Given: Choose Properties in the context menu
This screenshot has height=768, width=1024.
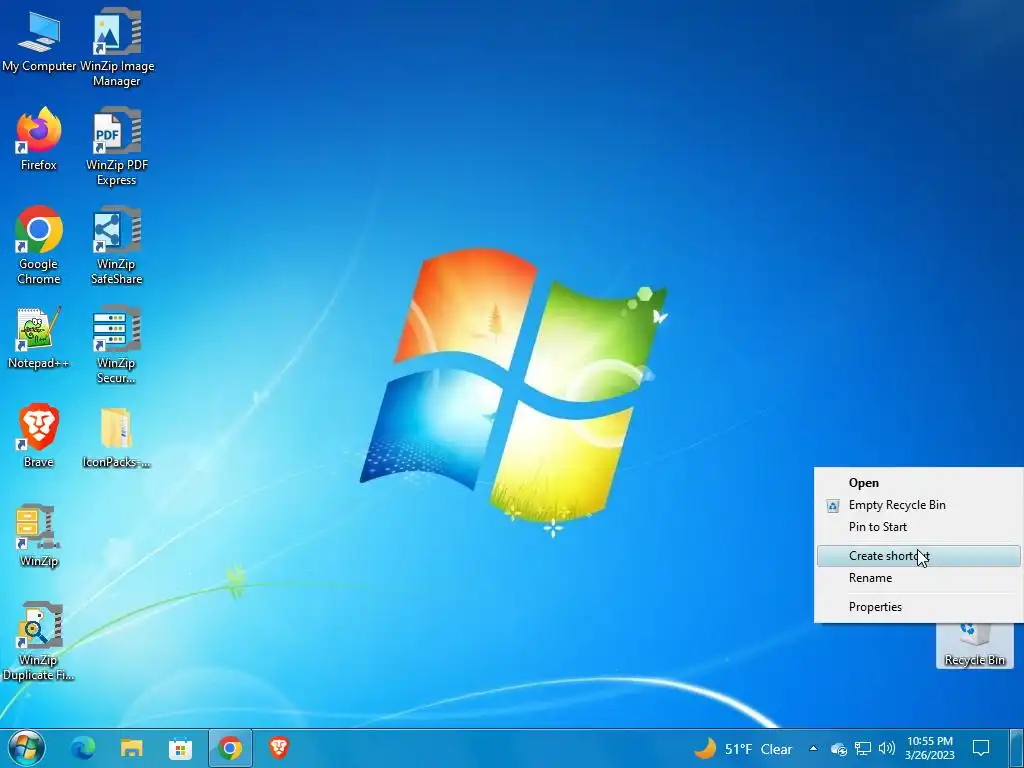Looking at the screenshot, I should (x=918, y=607).
